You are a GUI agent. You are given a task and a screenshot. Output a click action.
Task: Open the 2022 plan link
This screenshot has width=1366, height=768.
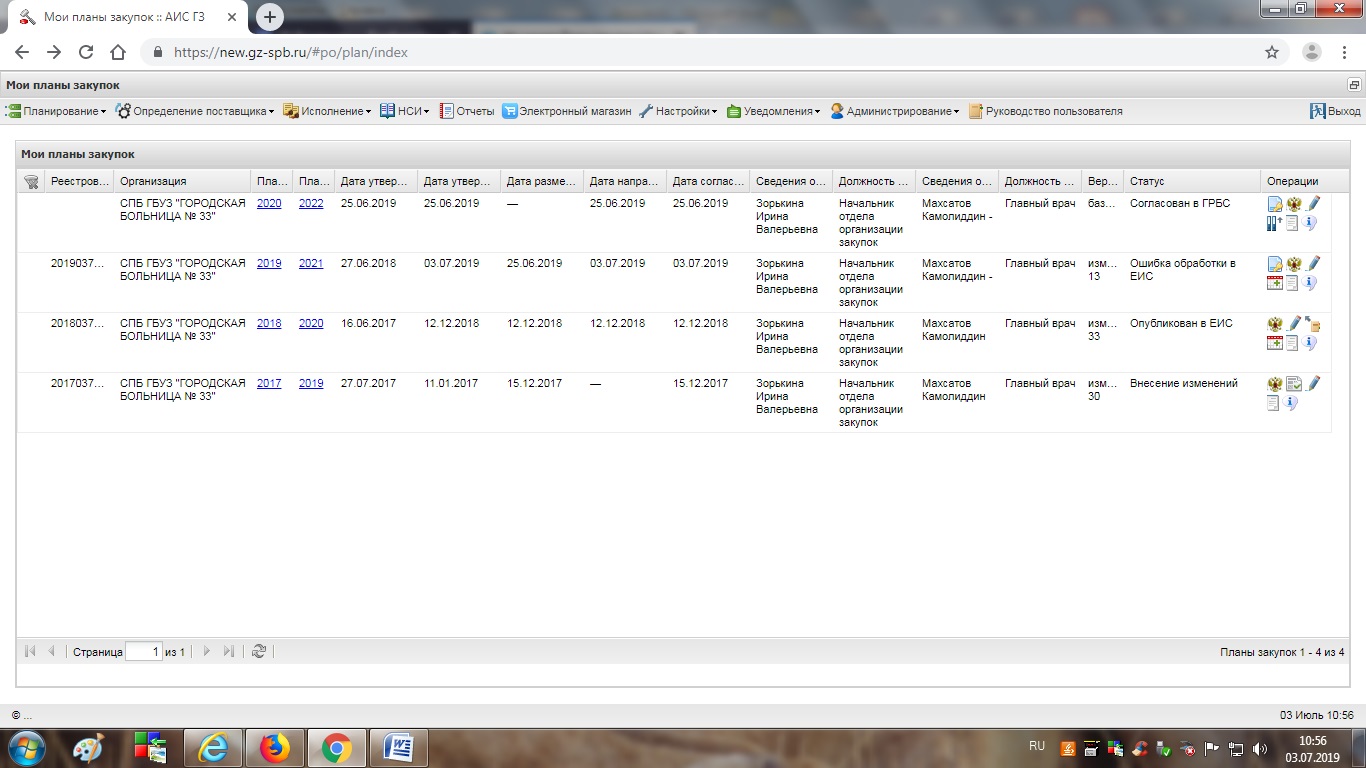[311, 203]
